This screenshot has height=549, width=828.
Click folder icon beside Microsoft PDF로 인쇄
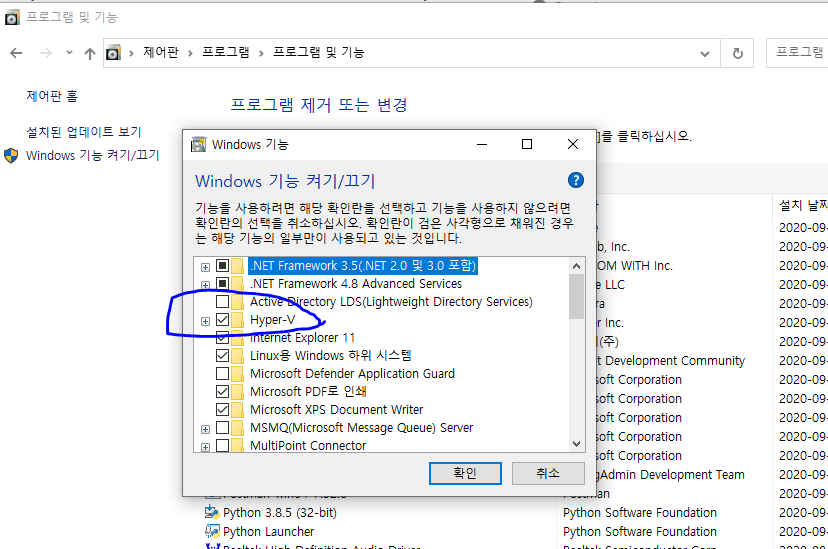pyautogui.click(x=238, y=391)
